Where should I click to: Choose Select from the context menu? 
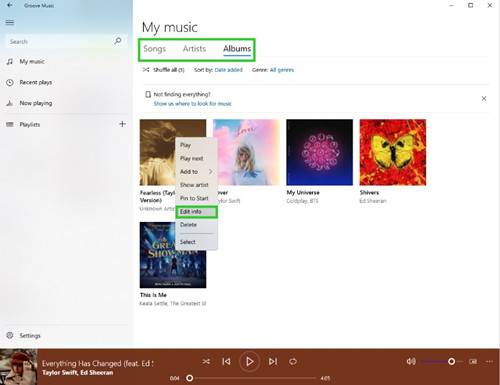point(197,242)
